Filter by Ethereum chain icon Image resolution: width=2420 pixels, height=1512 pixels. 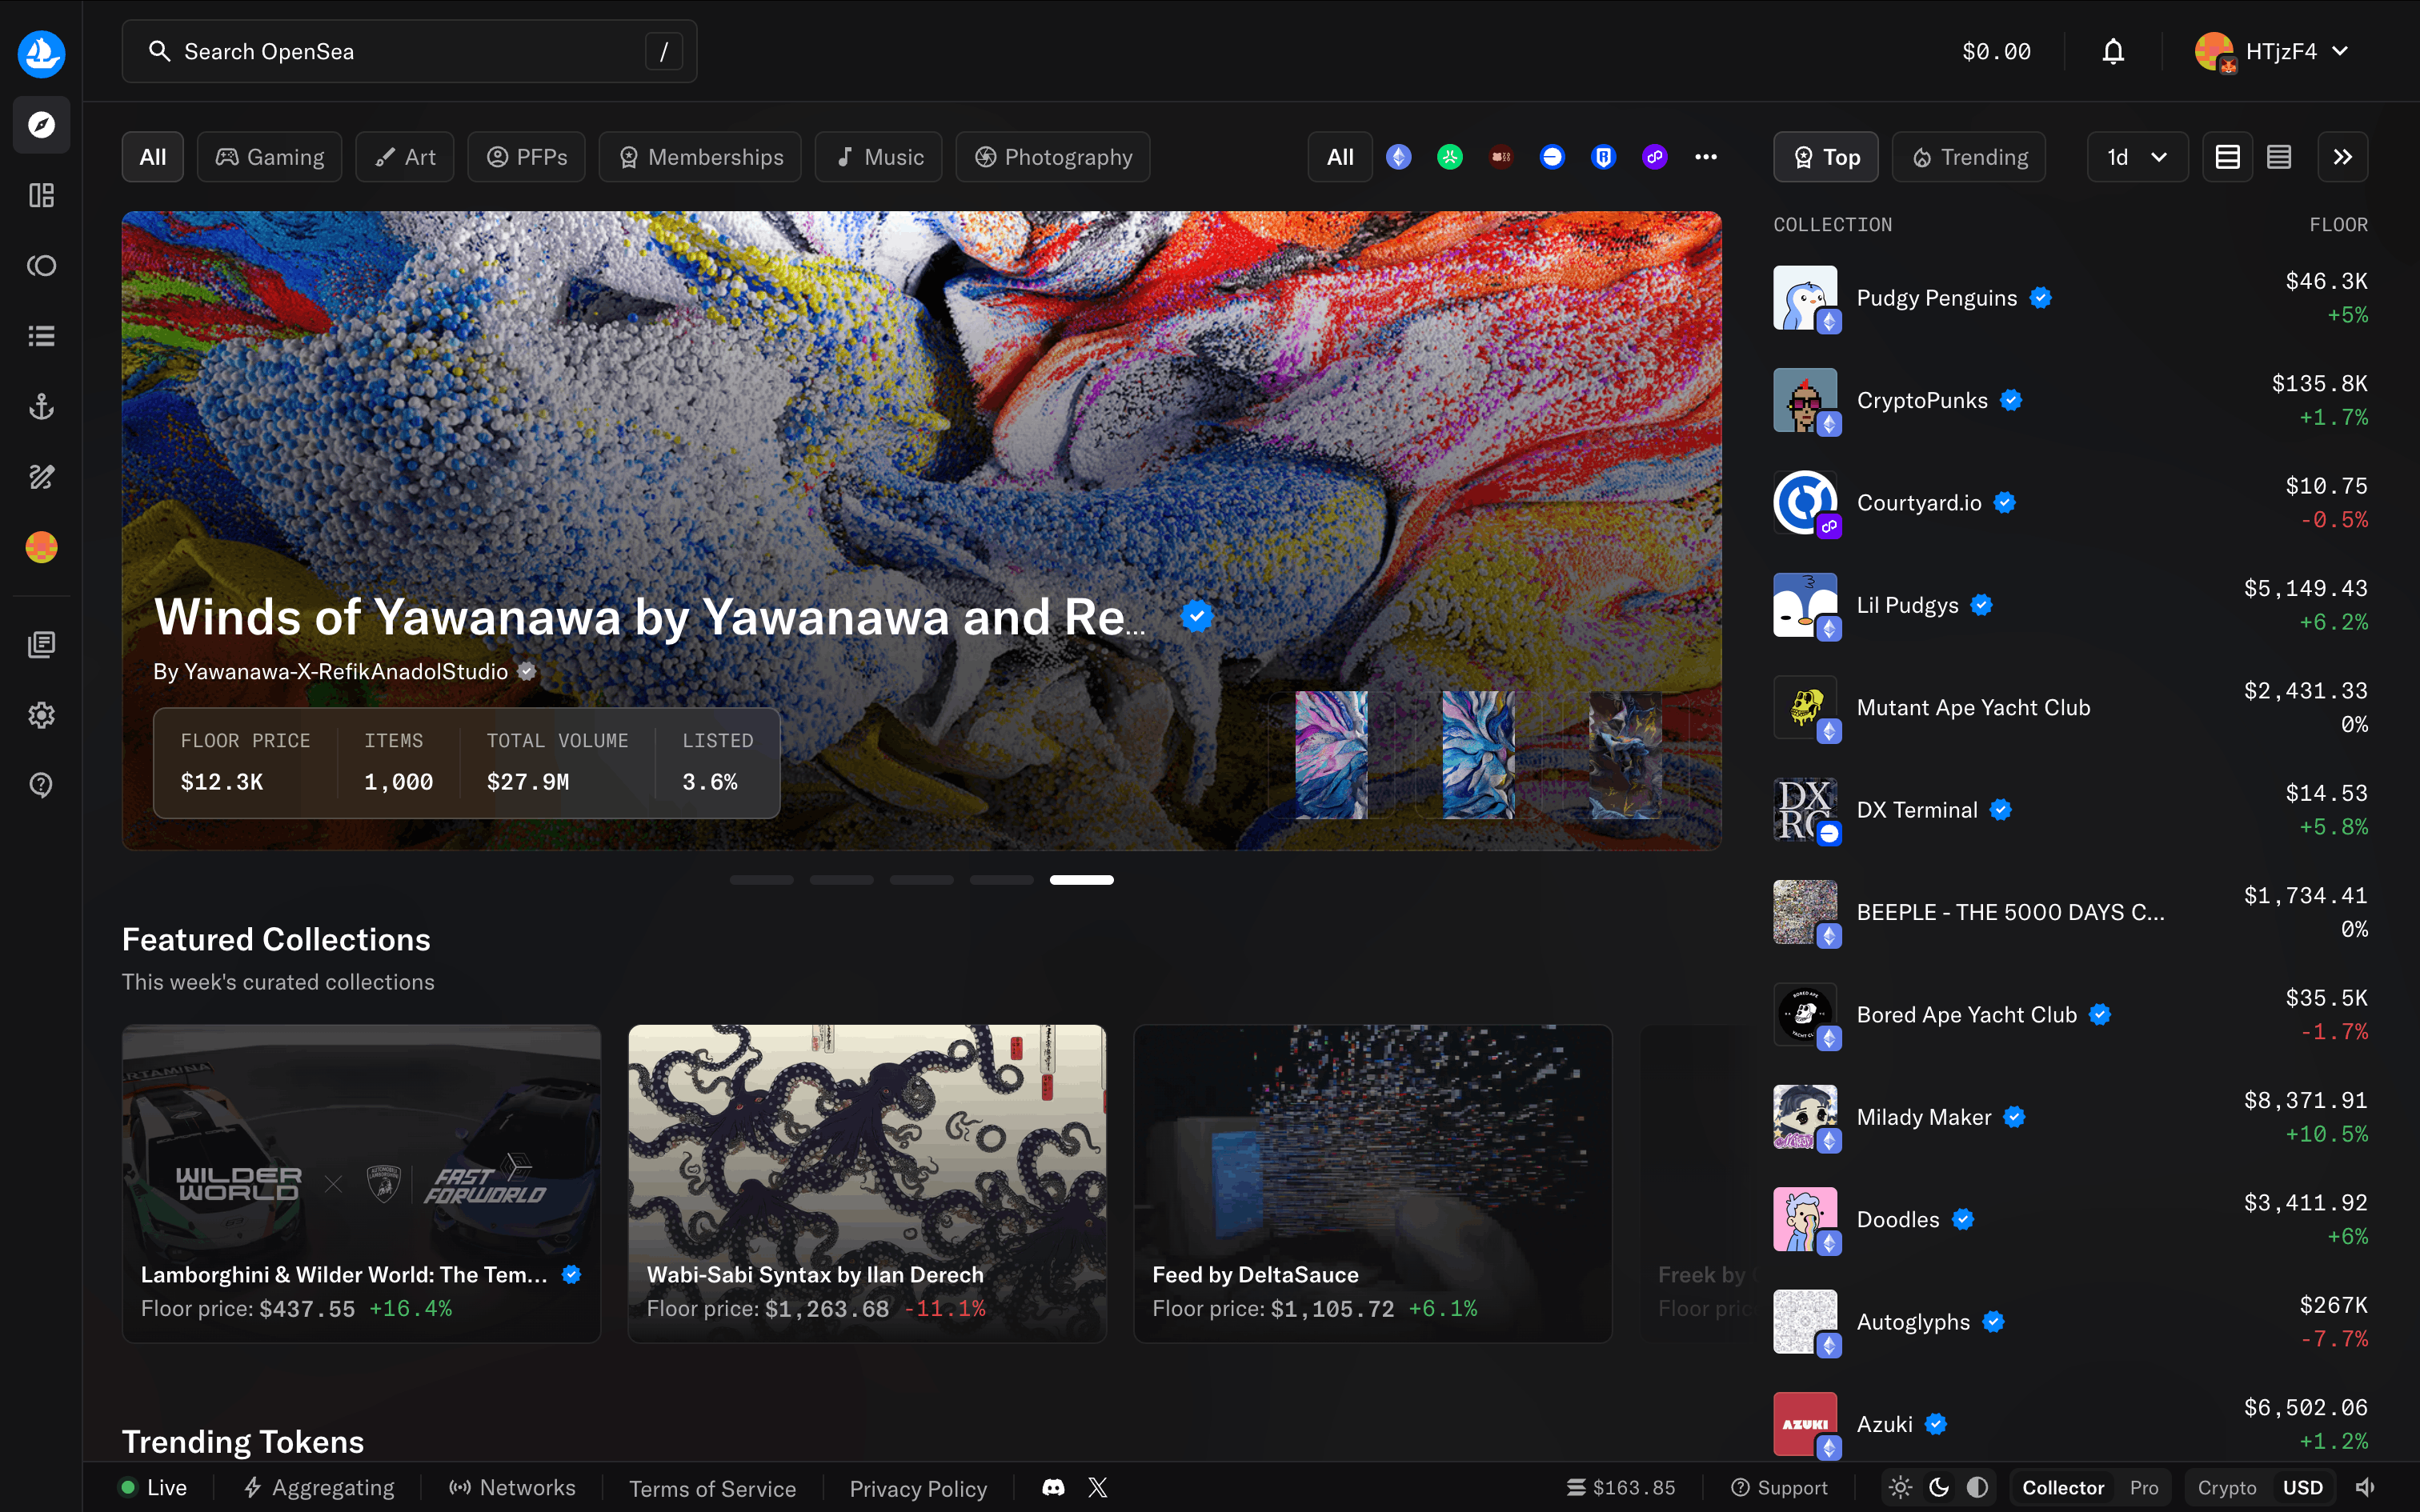coord(1398,157)
